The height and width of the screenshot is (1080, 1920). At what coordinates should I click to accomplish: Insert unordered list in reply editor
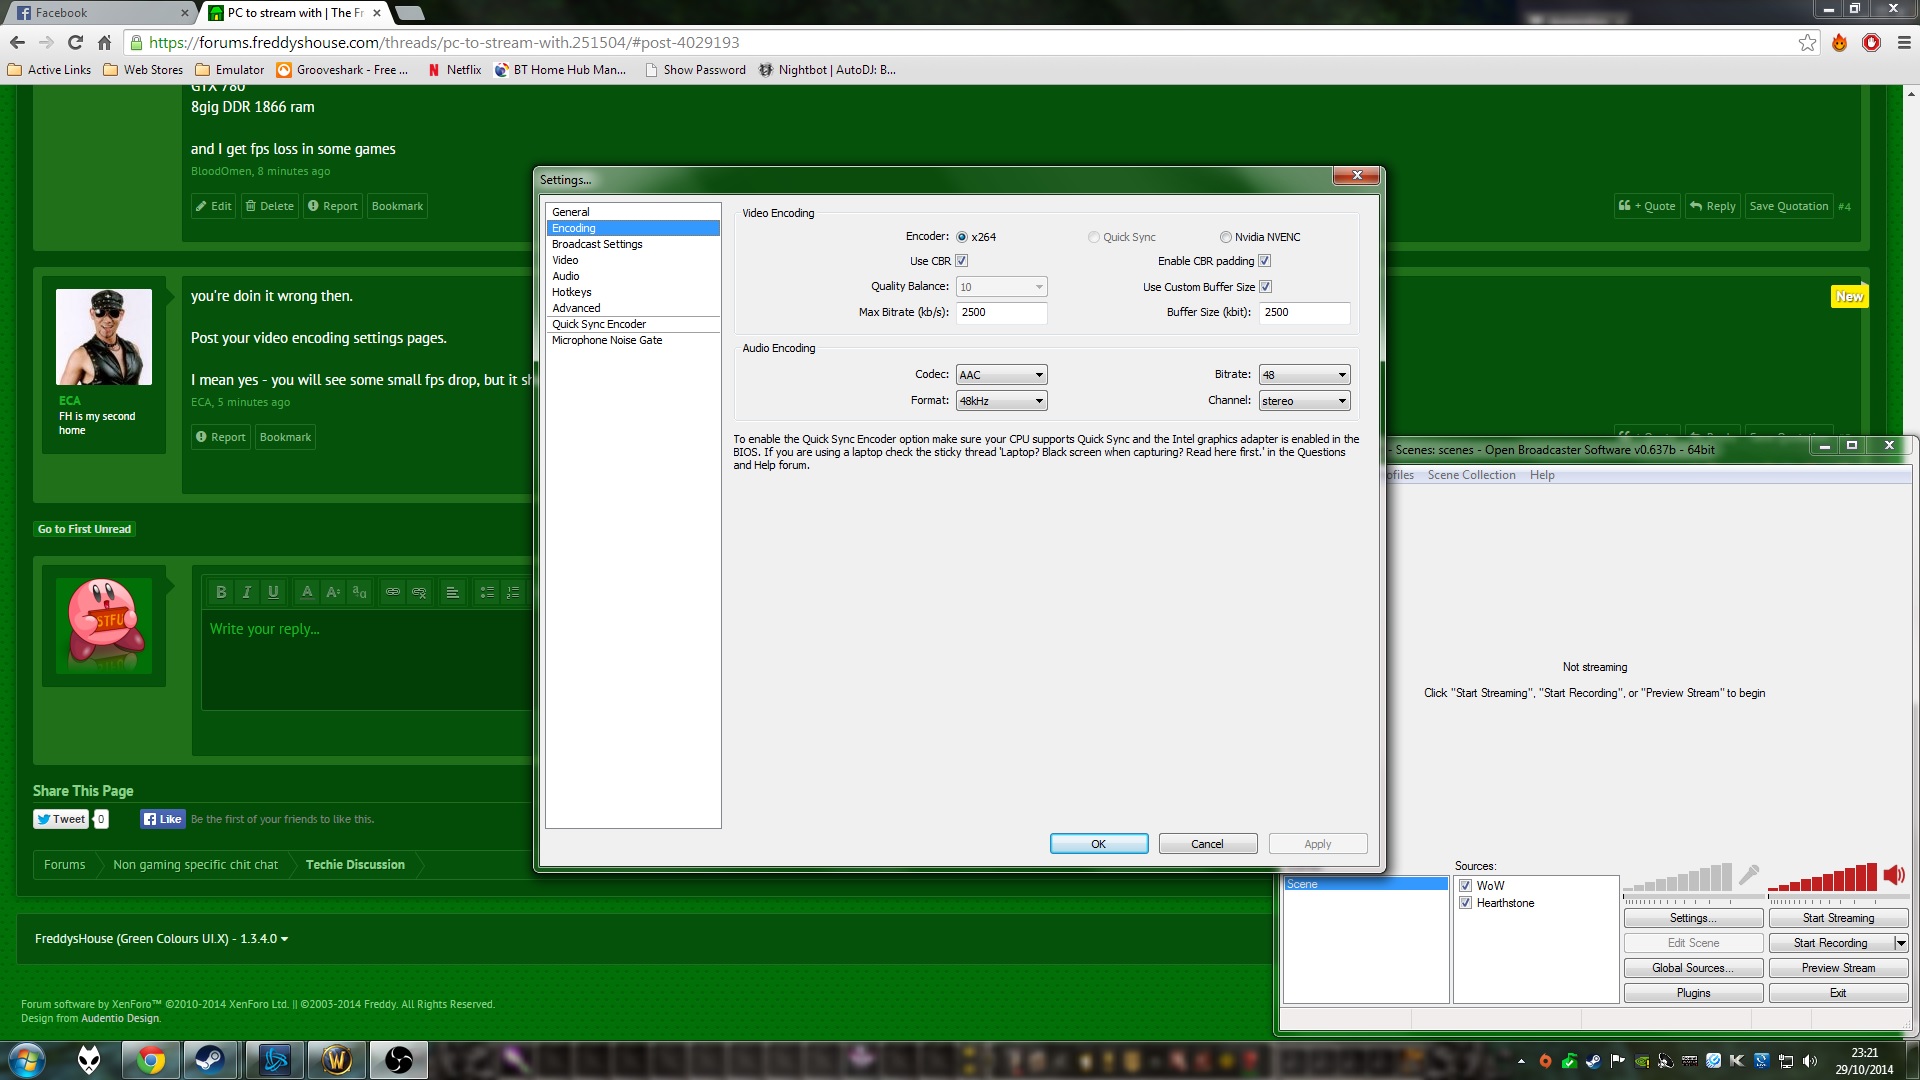pos(487,592)
